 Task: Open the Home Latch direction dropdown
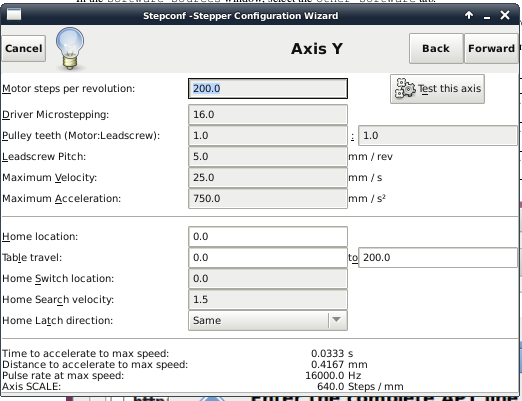click(268, 320)
